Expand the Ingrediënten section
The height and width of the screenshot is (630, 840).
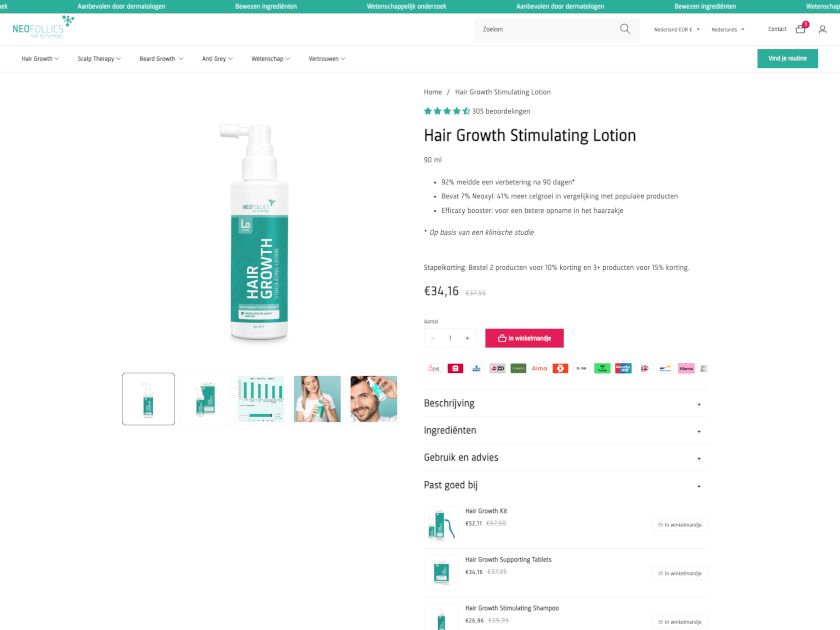pyautogui.click(x=565, y=430)
